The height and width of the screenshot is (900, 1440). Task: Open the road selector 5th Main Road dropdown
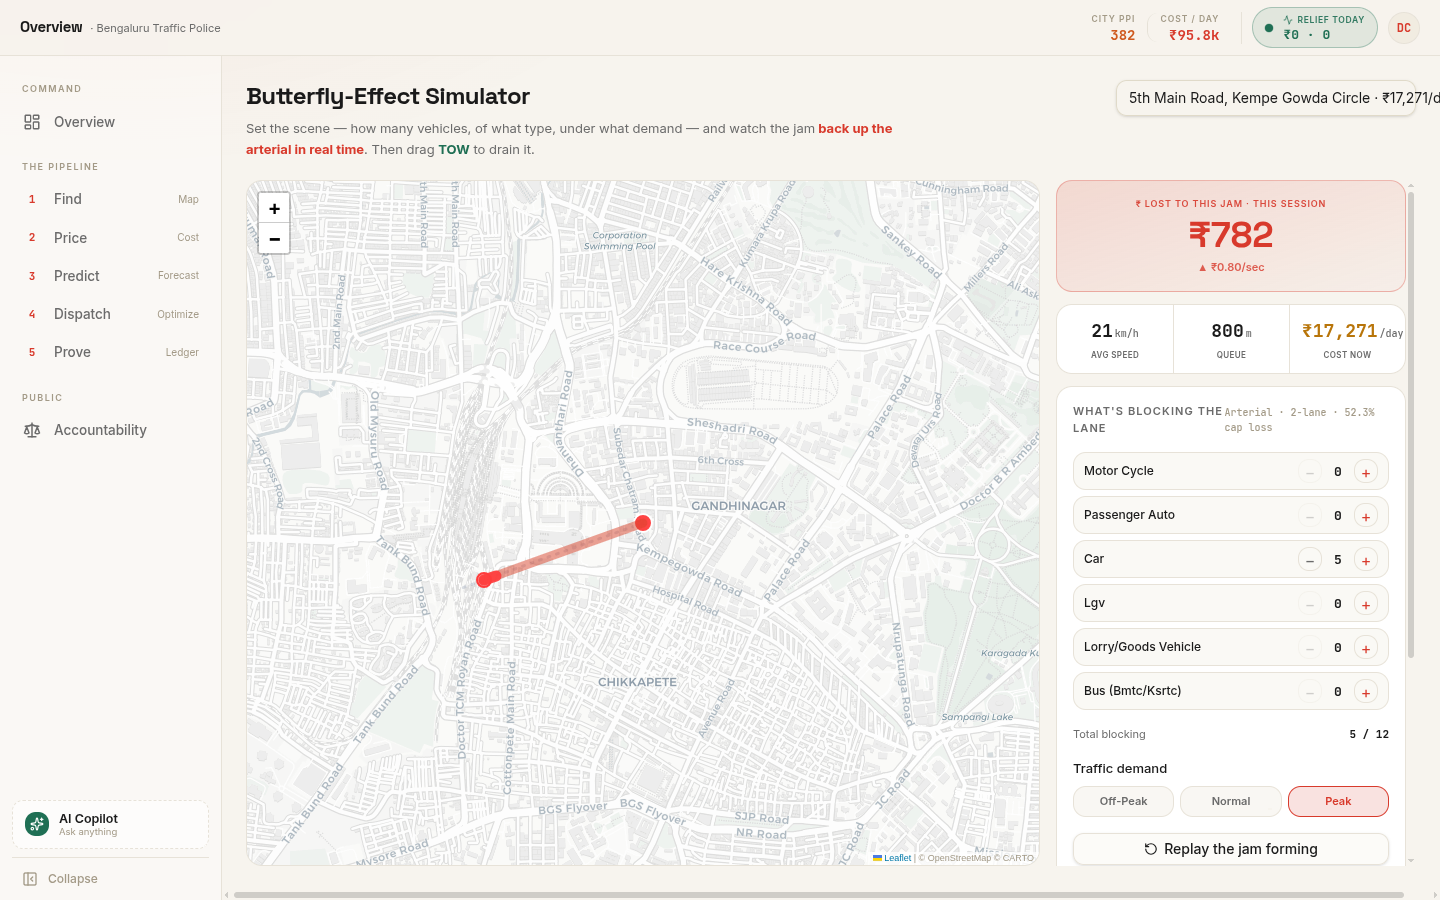[x=1265, y=98]
